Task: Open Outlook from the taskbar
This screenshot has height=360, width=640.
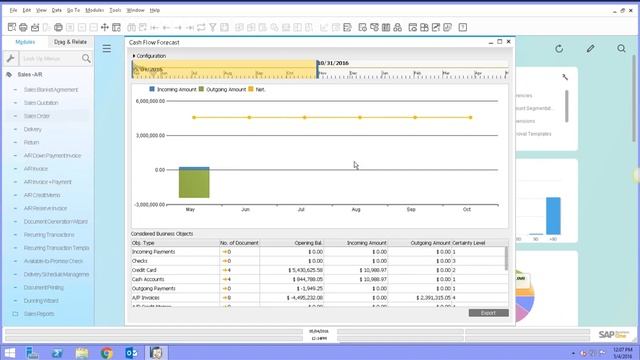Action: coord(131,353)
